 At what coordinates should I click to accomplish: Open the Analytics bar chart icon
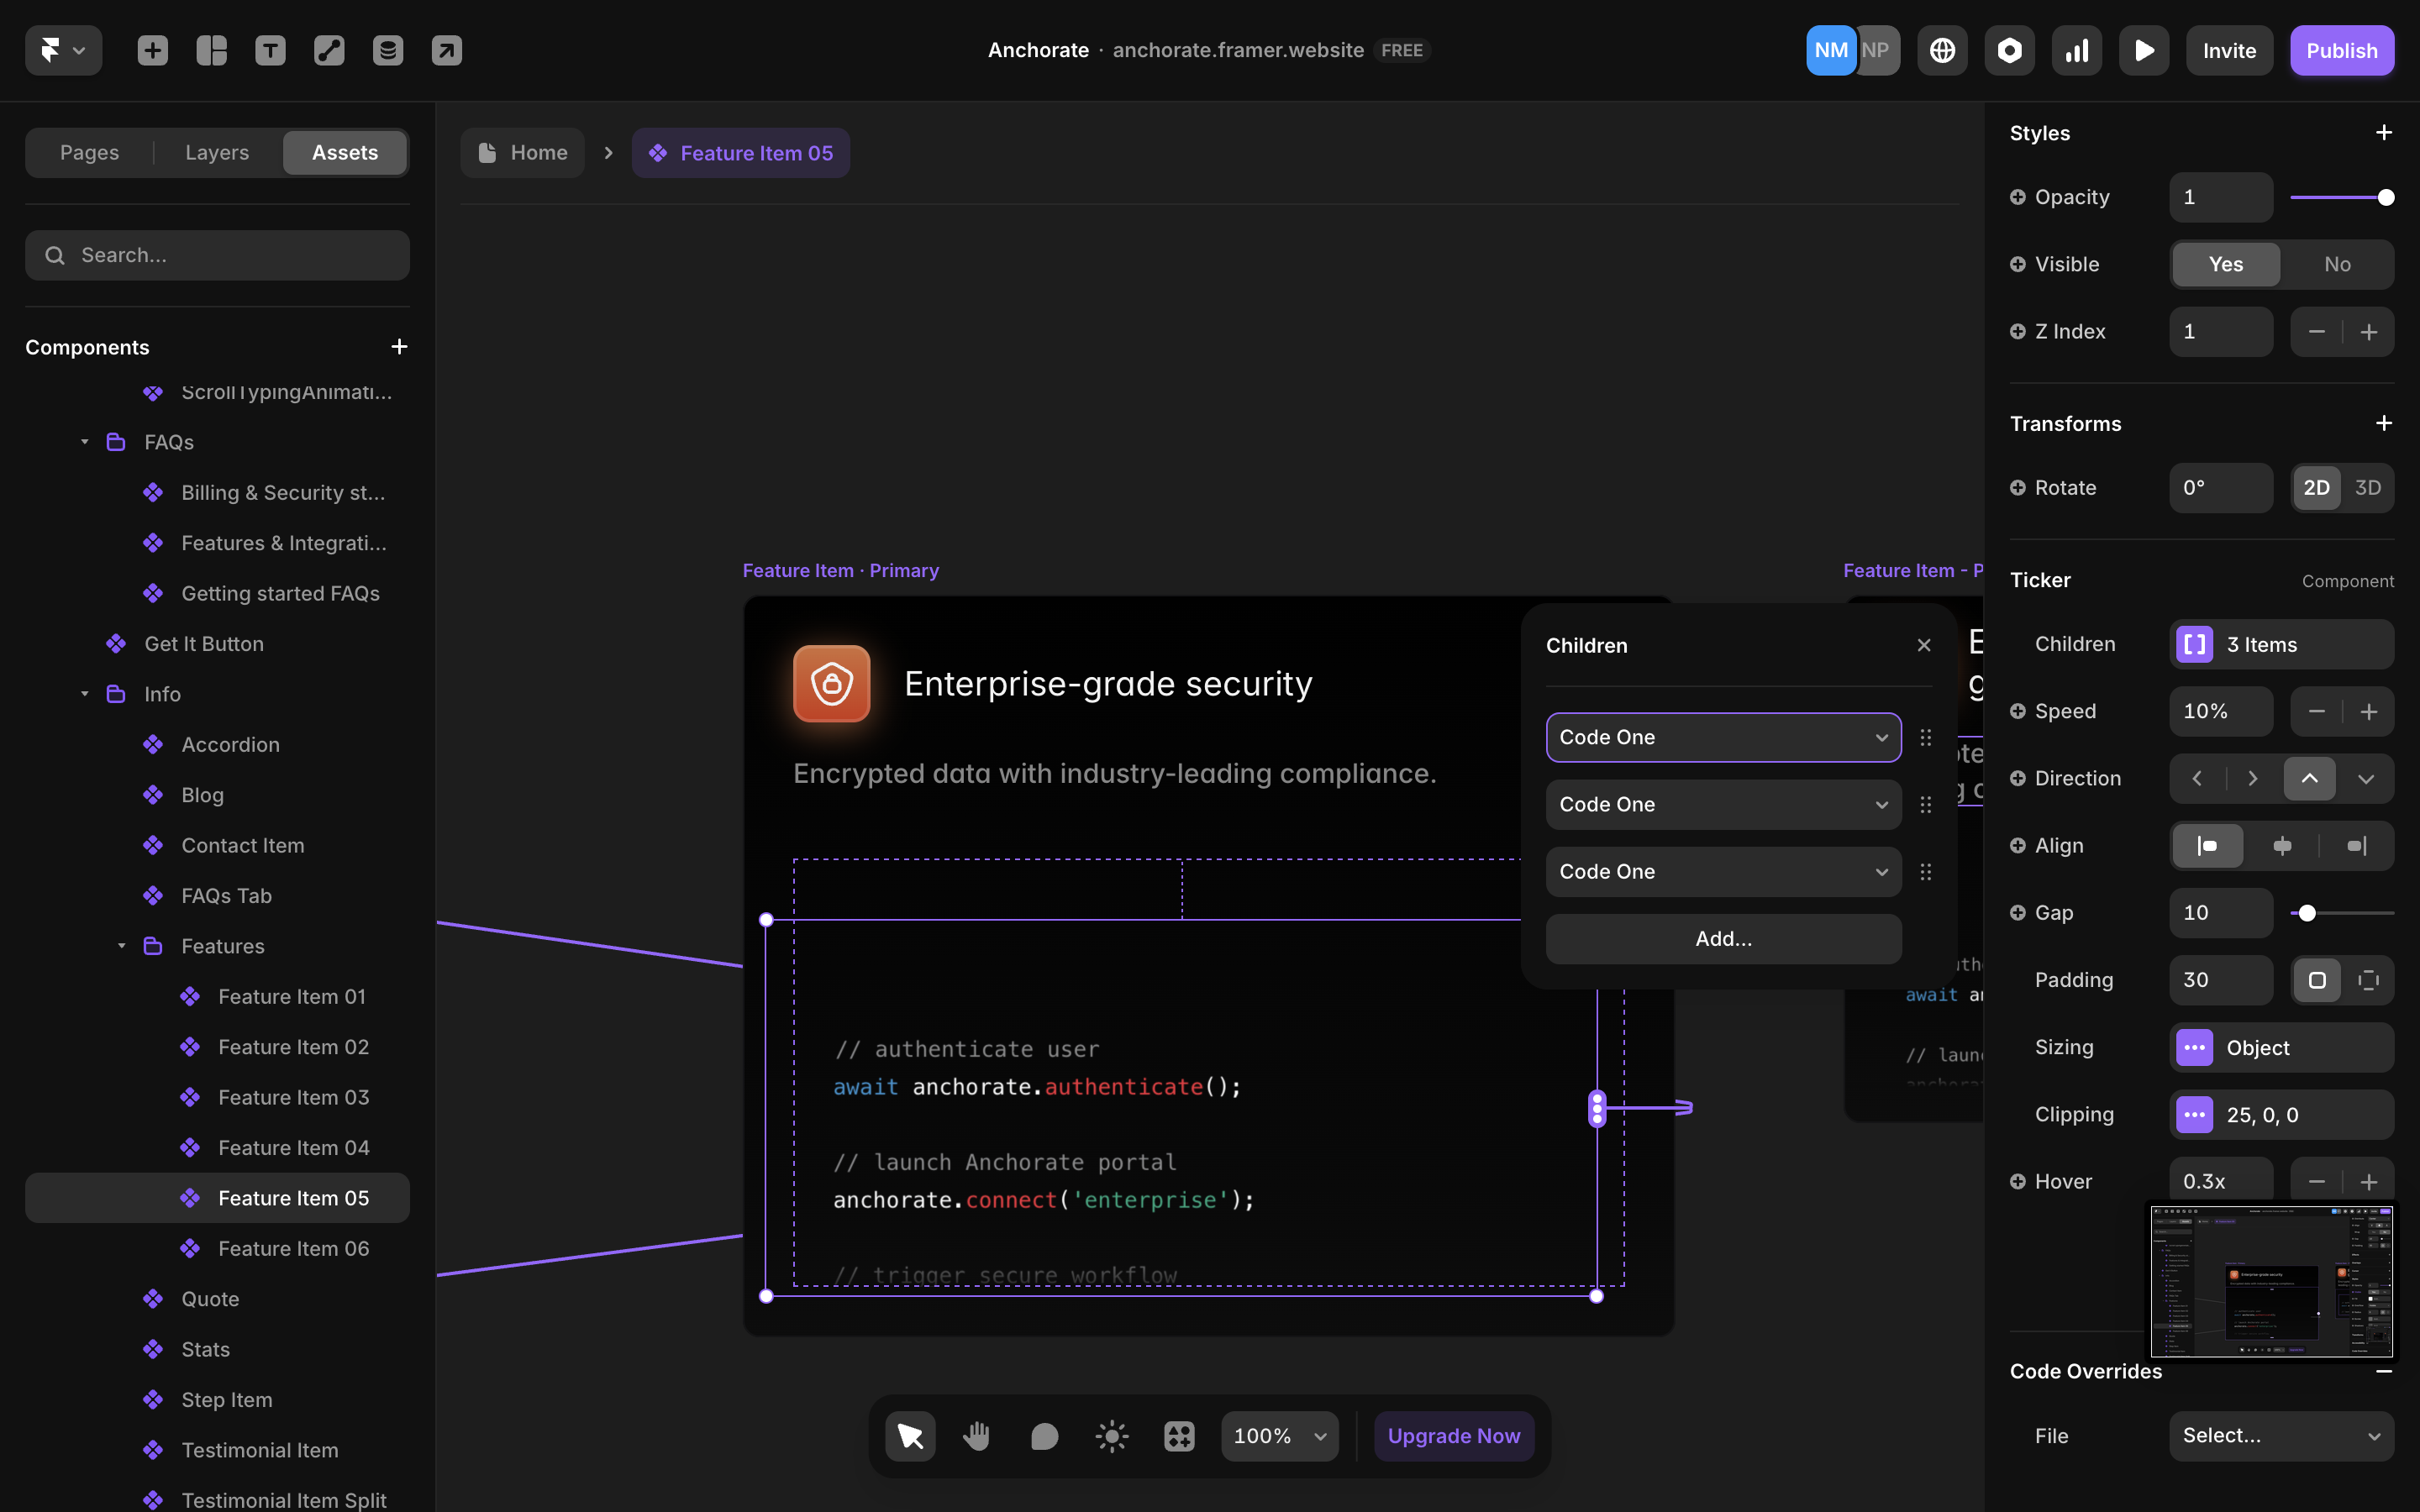[x=2076, y=50]
